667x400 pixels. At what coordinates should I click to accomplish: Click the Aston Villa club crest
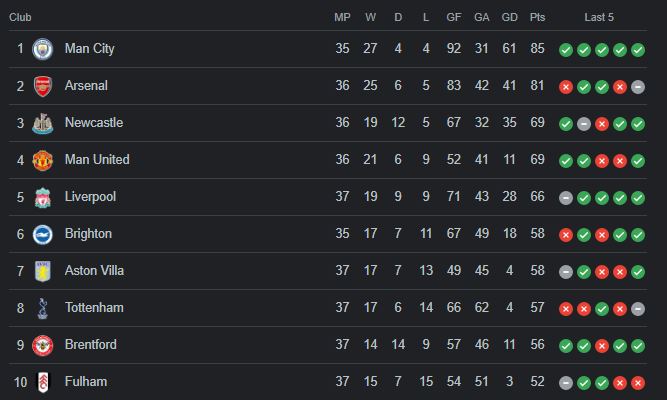43,271
